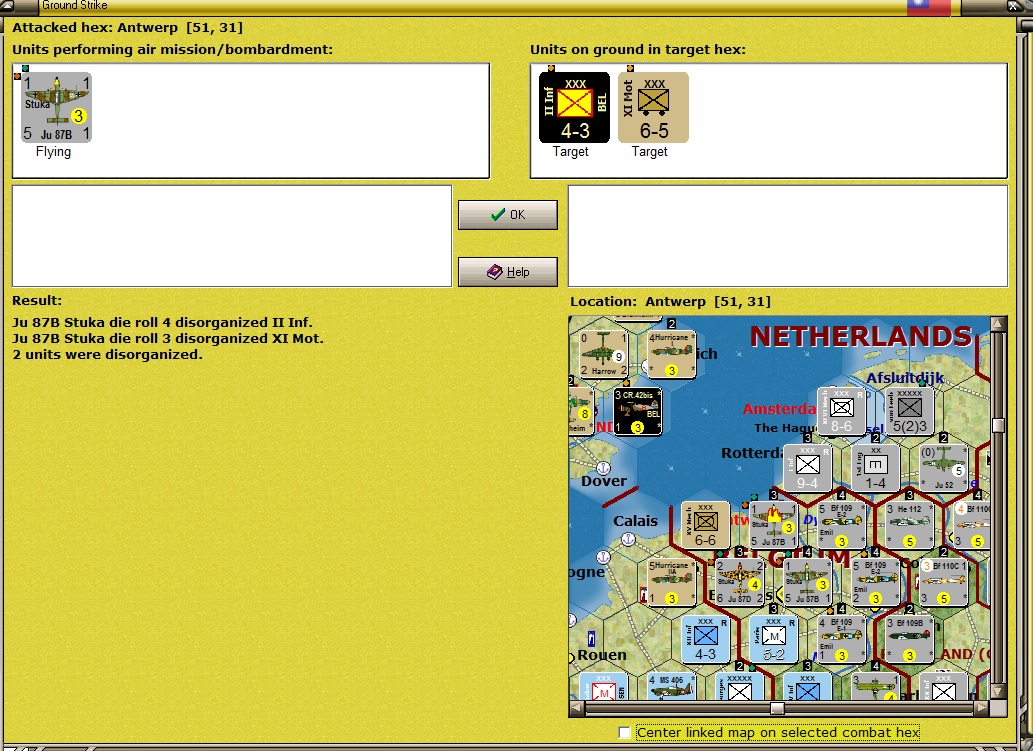
Task: Click the map's horizontal scrollbar right arrow
Action: tap(982, 708)
